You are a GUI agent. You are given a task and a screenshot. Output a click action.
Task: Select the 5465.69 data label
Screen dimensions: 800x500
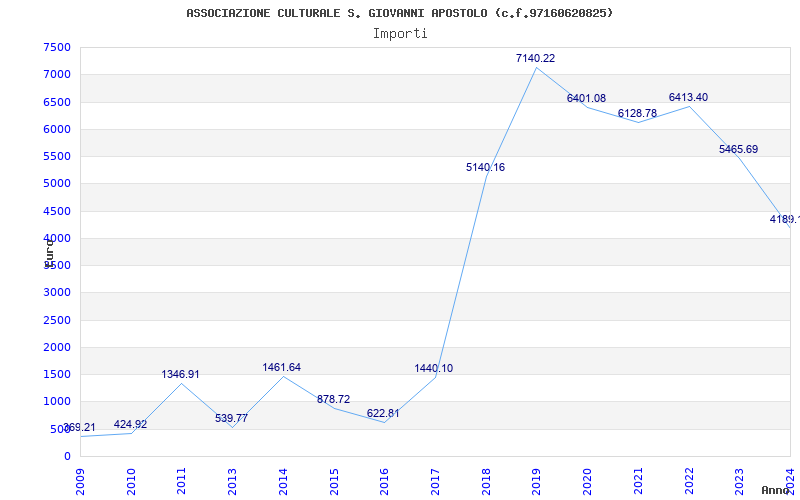click(x=738, y=149)
